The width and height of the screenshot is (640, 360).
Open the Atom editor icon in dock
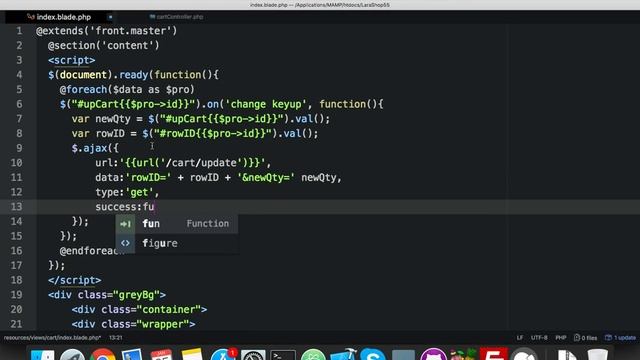tap(313, 355)
